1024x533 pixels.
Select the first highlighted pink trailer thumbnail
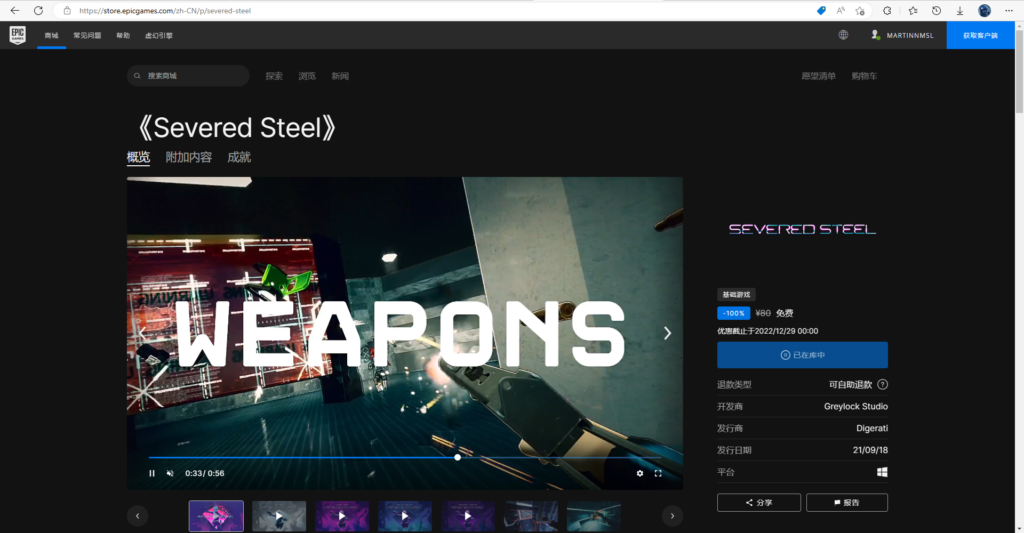coord(216,516)
